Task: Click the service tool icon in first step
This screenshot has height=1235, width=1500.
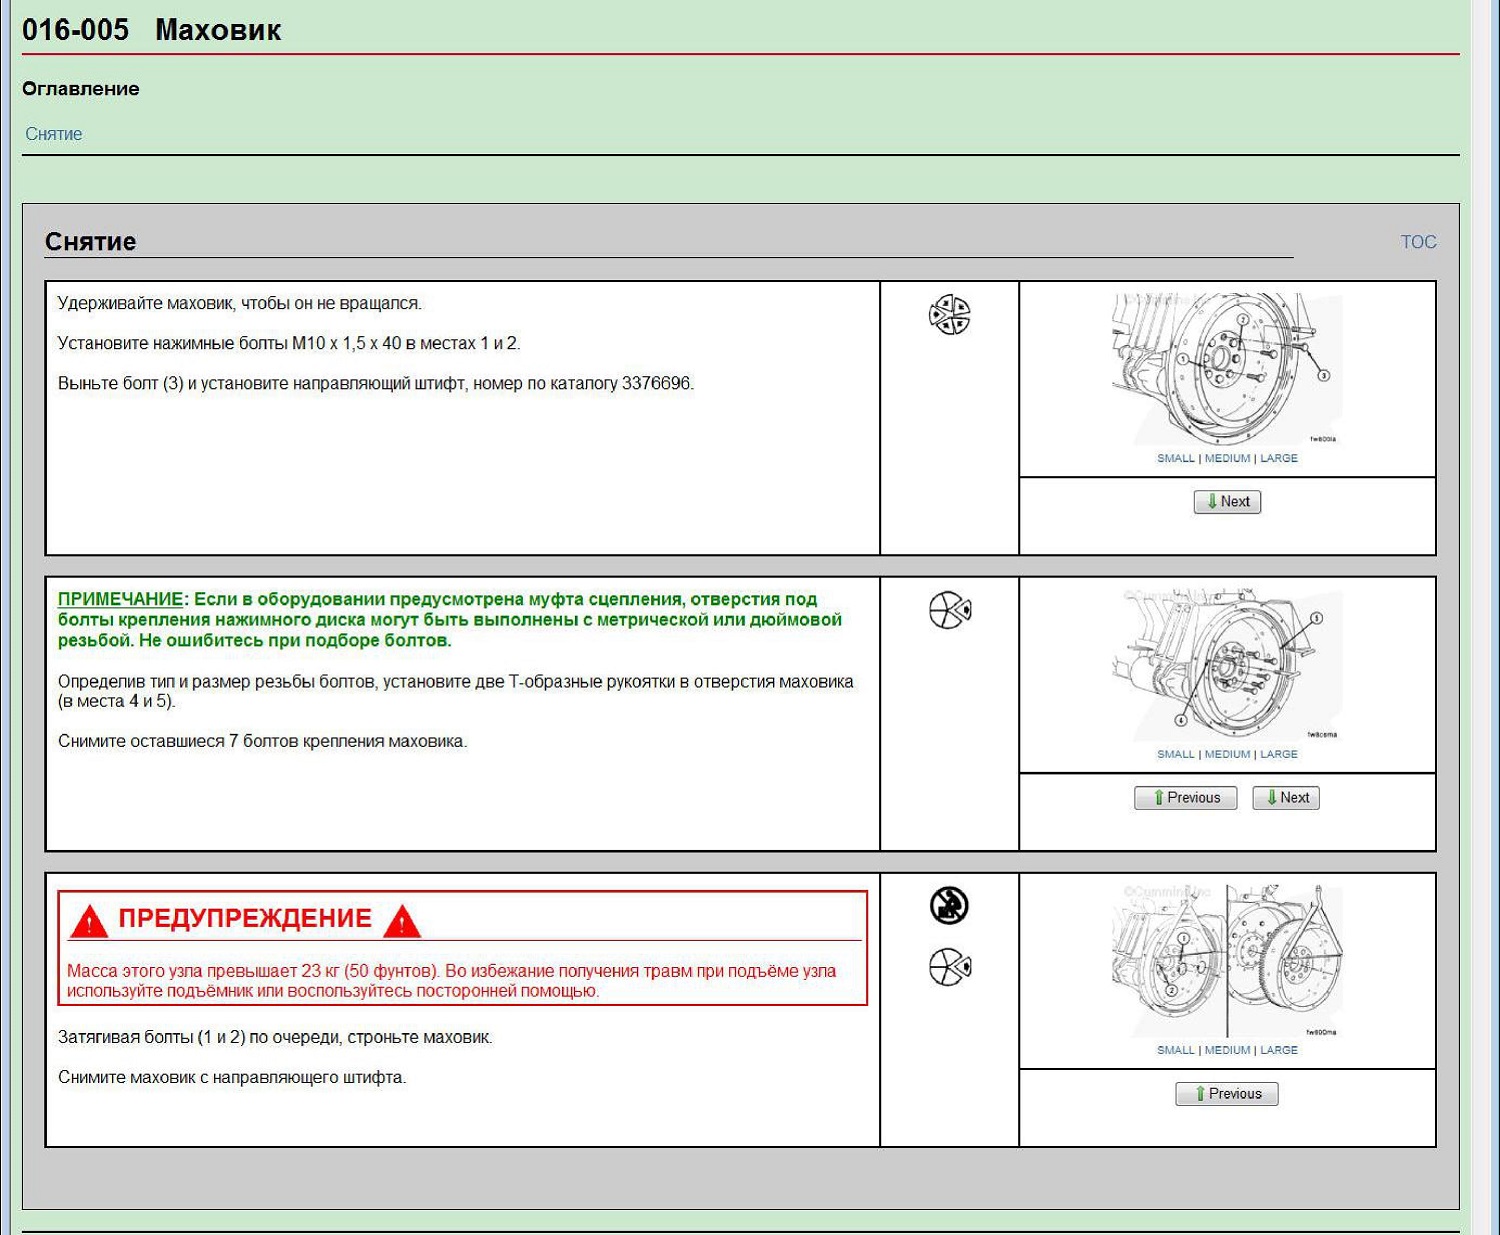Action: [x=949, y=315]
